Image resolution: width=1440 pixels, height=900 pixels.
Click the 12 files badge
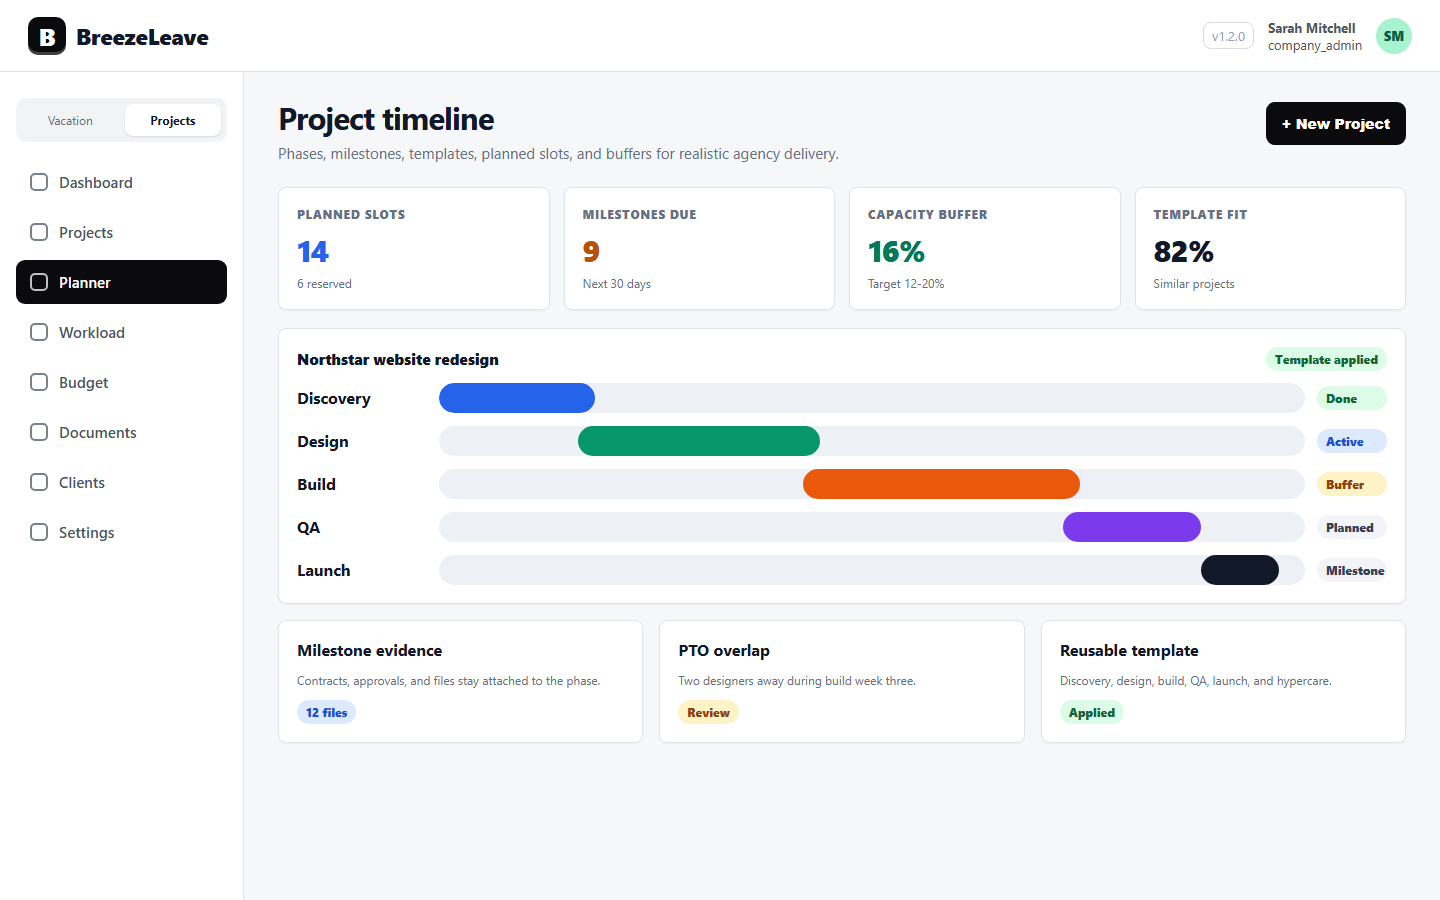[326, 712]
